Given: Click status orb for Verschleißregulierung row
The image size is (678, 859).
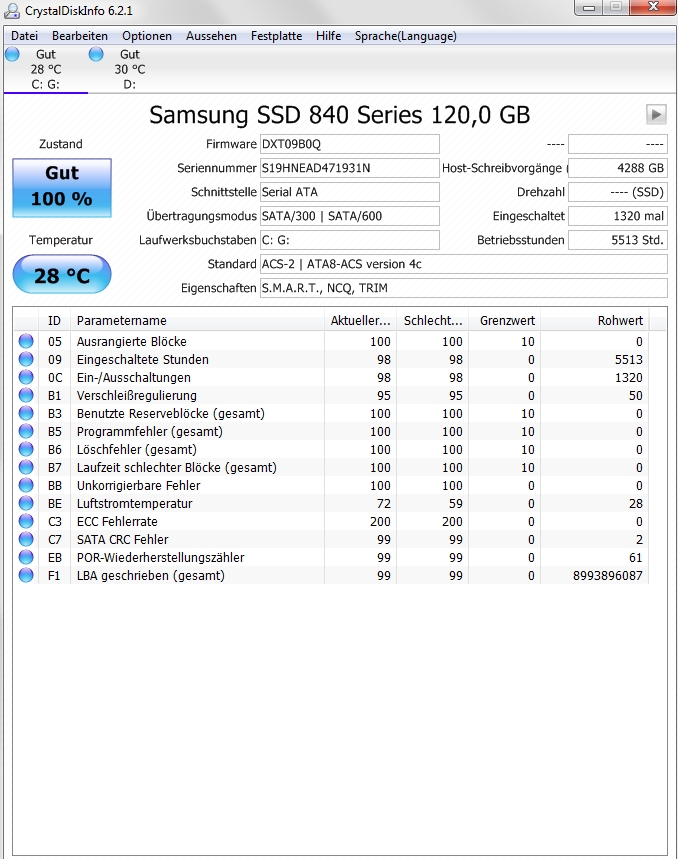Looking at the screenshot, I should pyautogui.click(x=26, y=396).
